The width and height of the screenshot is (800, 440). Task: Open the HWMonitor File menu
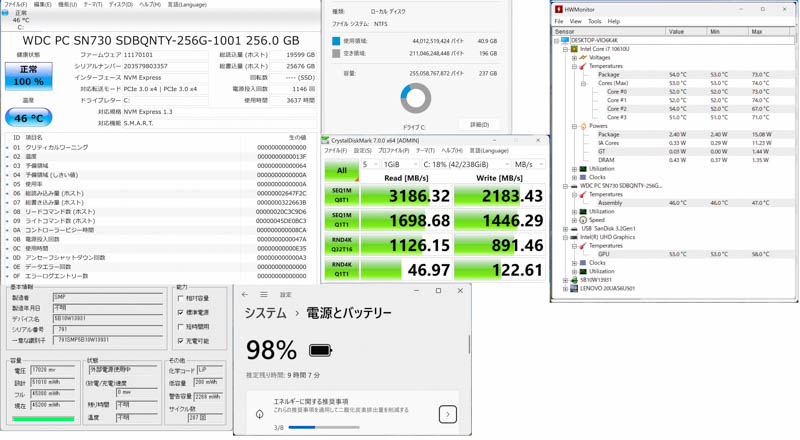point(559,21)
